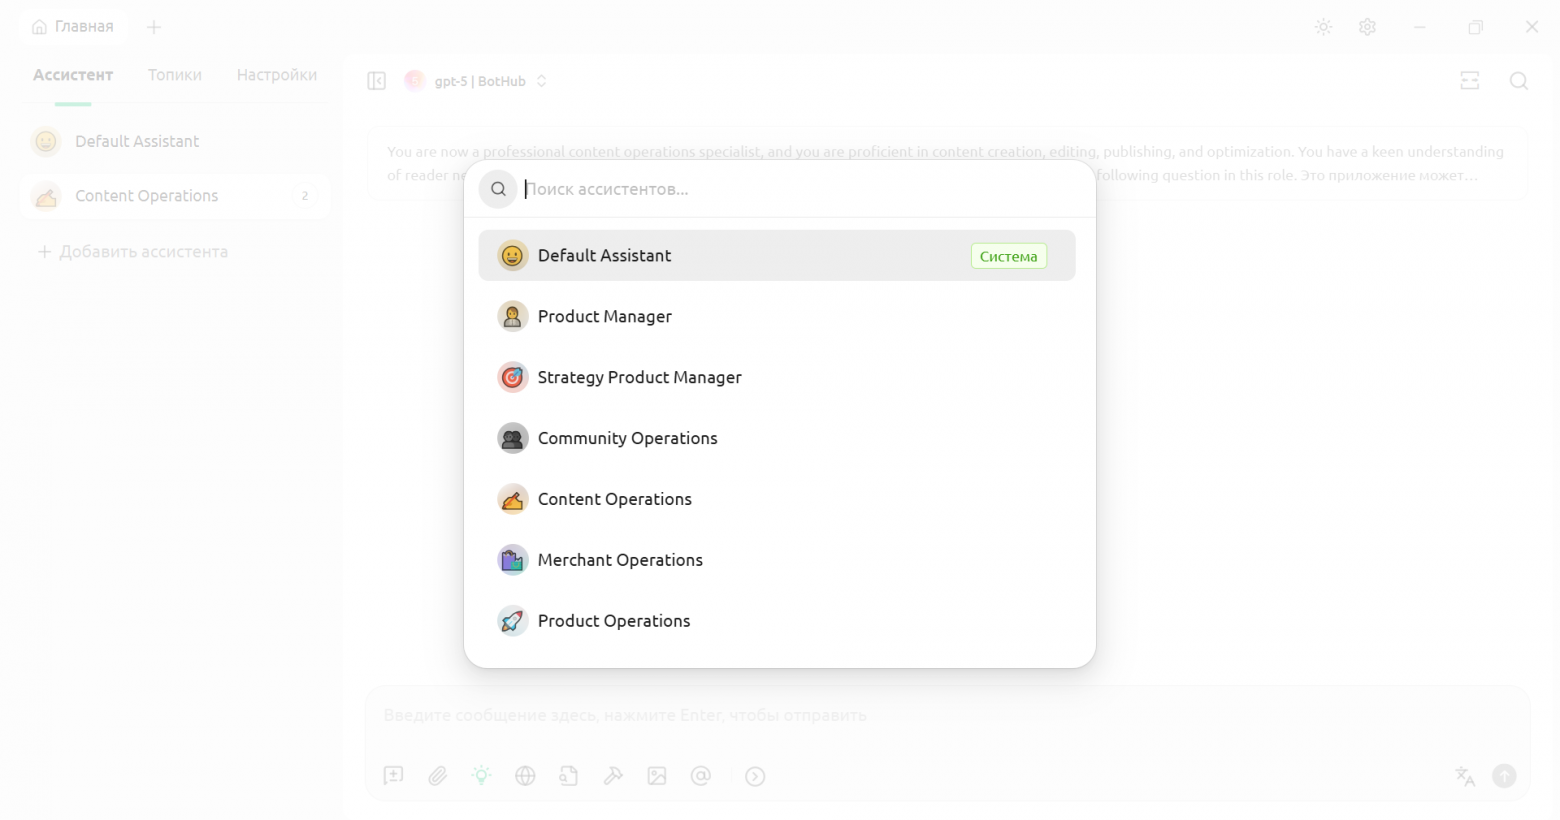The image size is (1560, 820).
Task: Toggle light theme sun icon
Action: point(1324,27)
